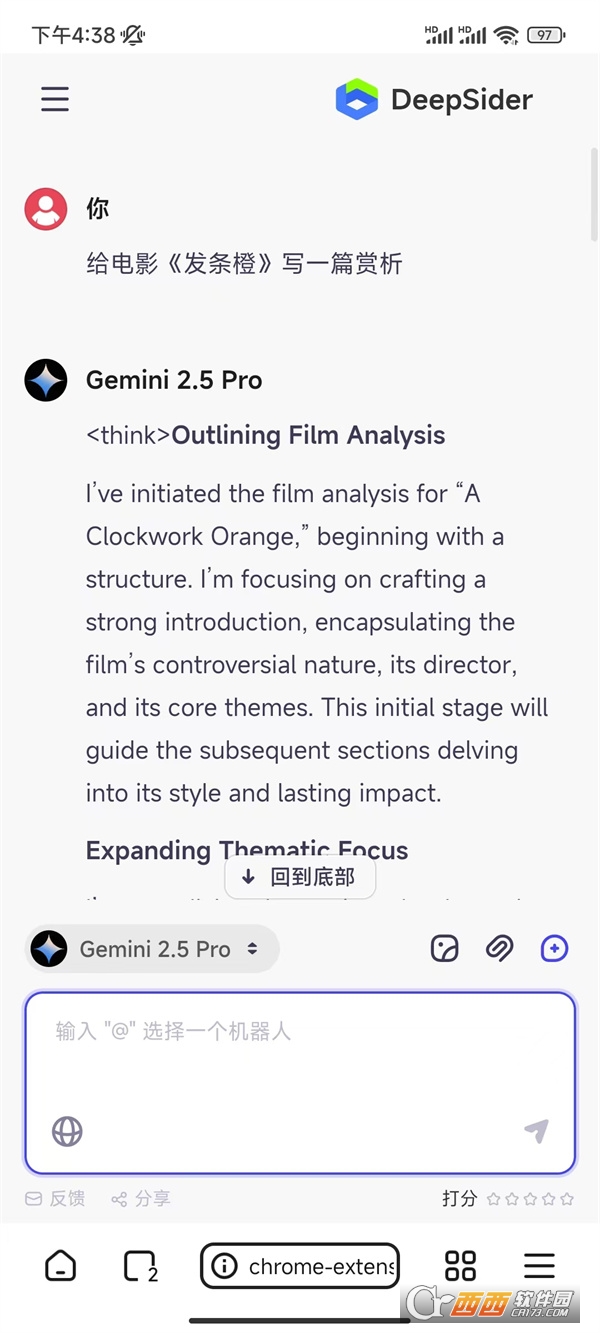600x1333 pixels.
Task: Rate with the first star
Action: 493,1198
